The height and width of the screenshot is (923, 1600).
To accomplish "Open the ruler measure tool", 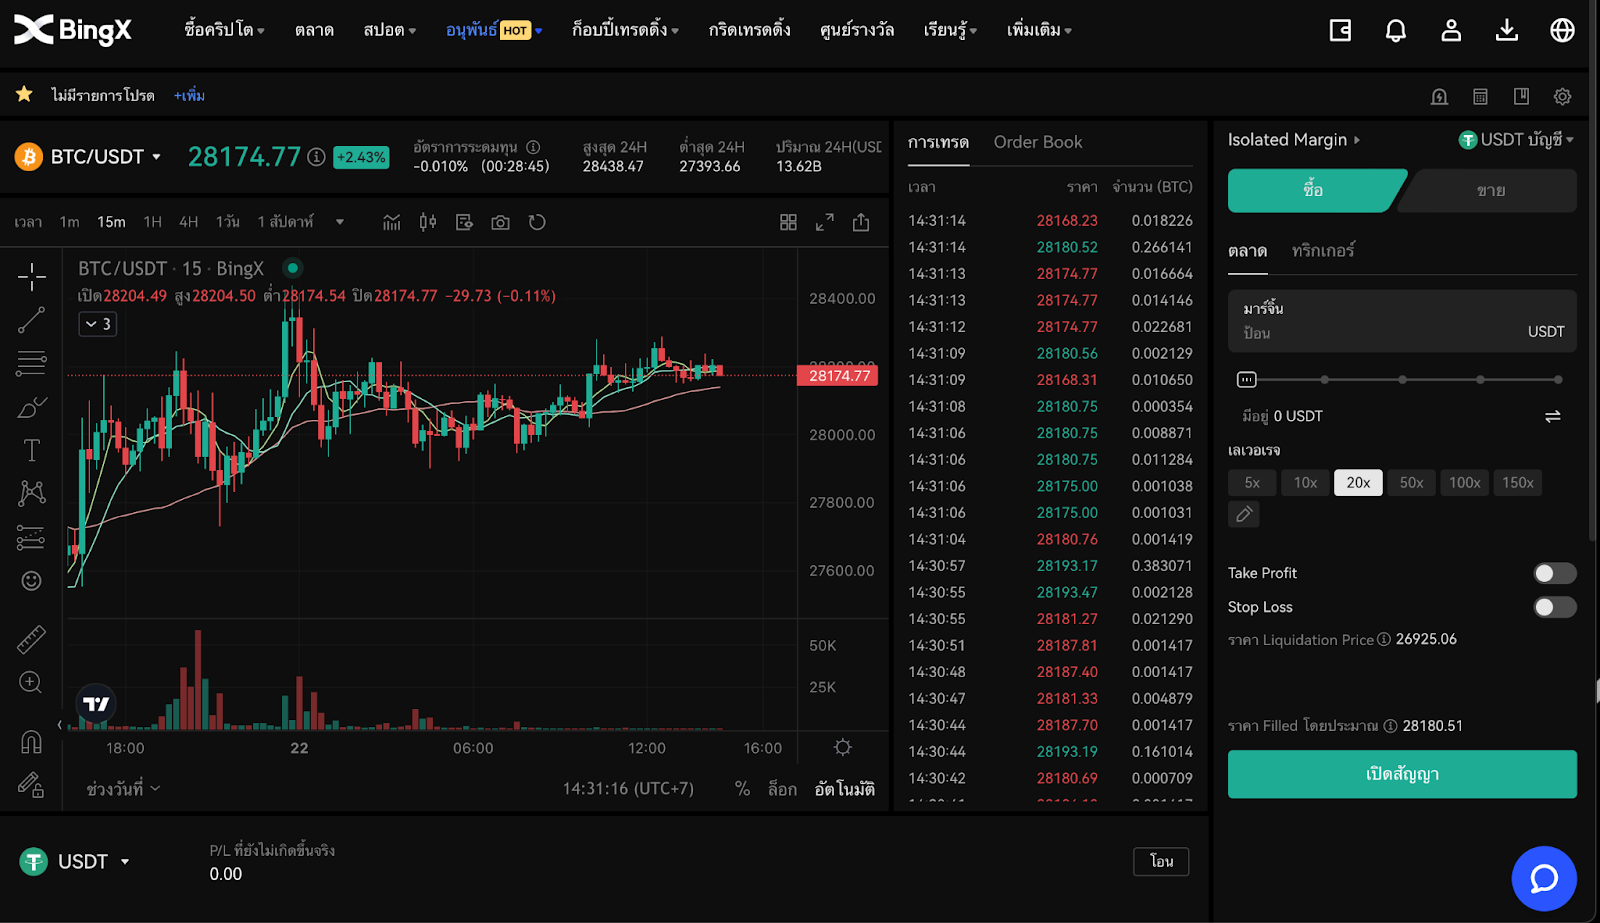I will 31,639.
